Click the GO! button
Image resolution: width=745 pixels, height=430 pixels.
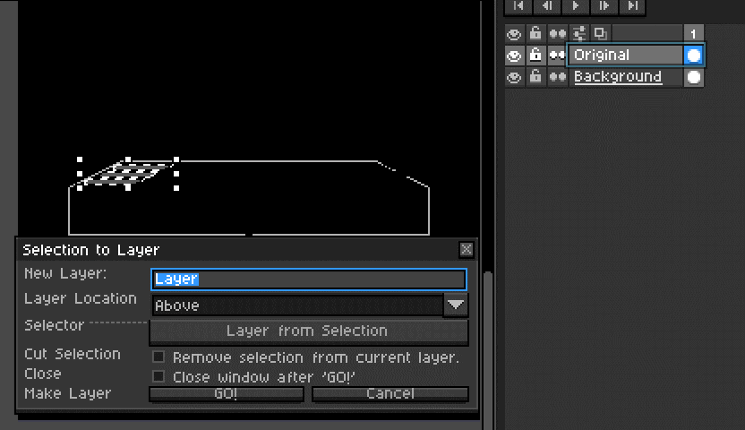point(226,394)
